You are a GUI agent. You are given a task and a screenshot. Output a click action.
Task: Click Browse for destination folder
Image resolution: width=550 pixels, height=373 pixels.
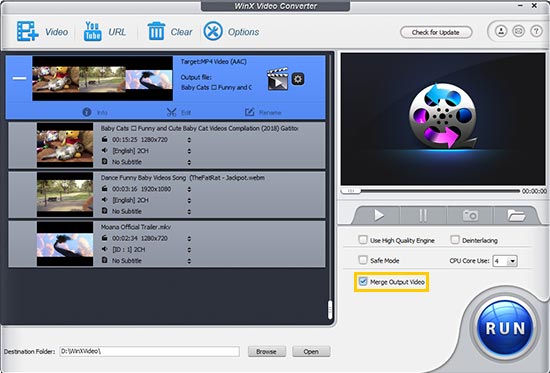click(267, 351)
